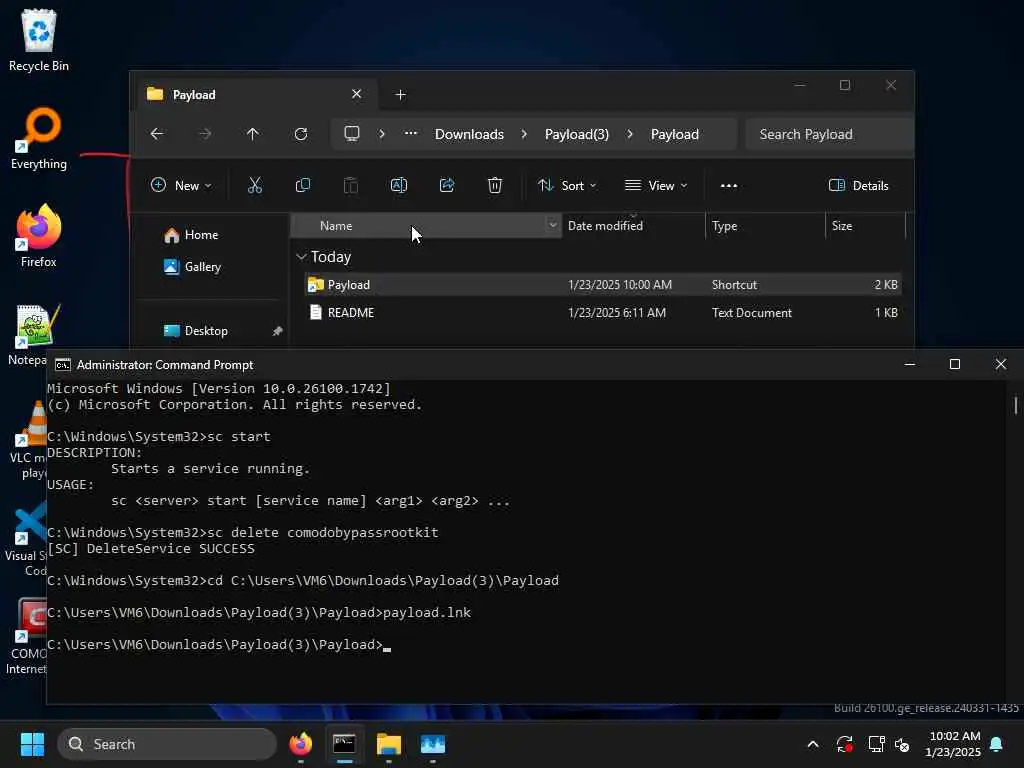Screen dimensions: 1024x768
Task: Open the Recycle Bin desktop icon
Action: point(39,40)
